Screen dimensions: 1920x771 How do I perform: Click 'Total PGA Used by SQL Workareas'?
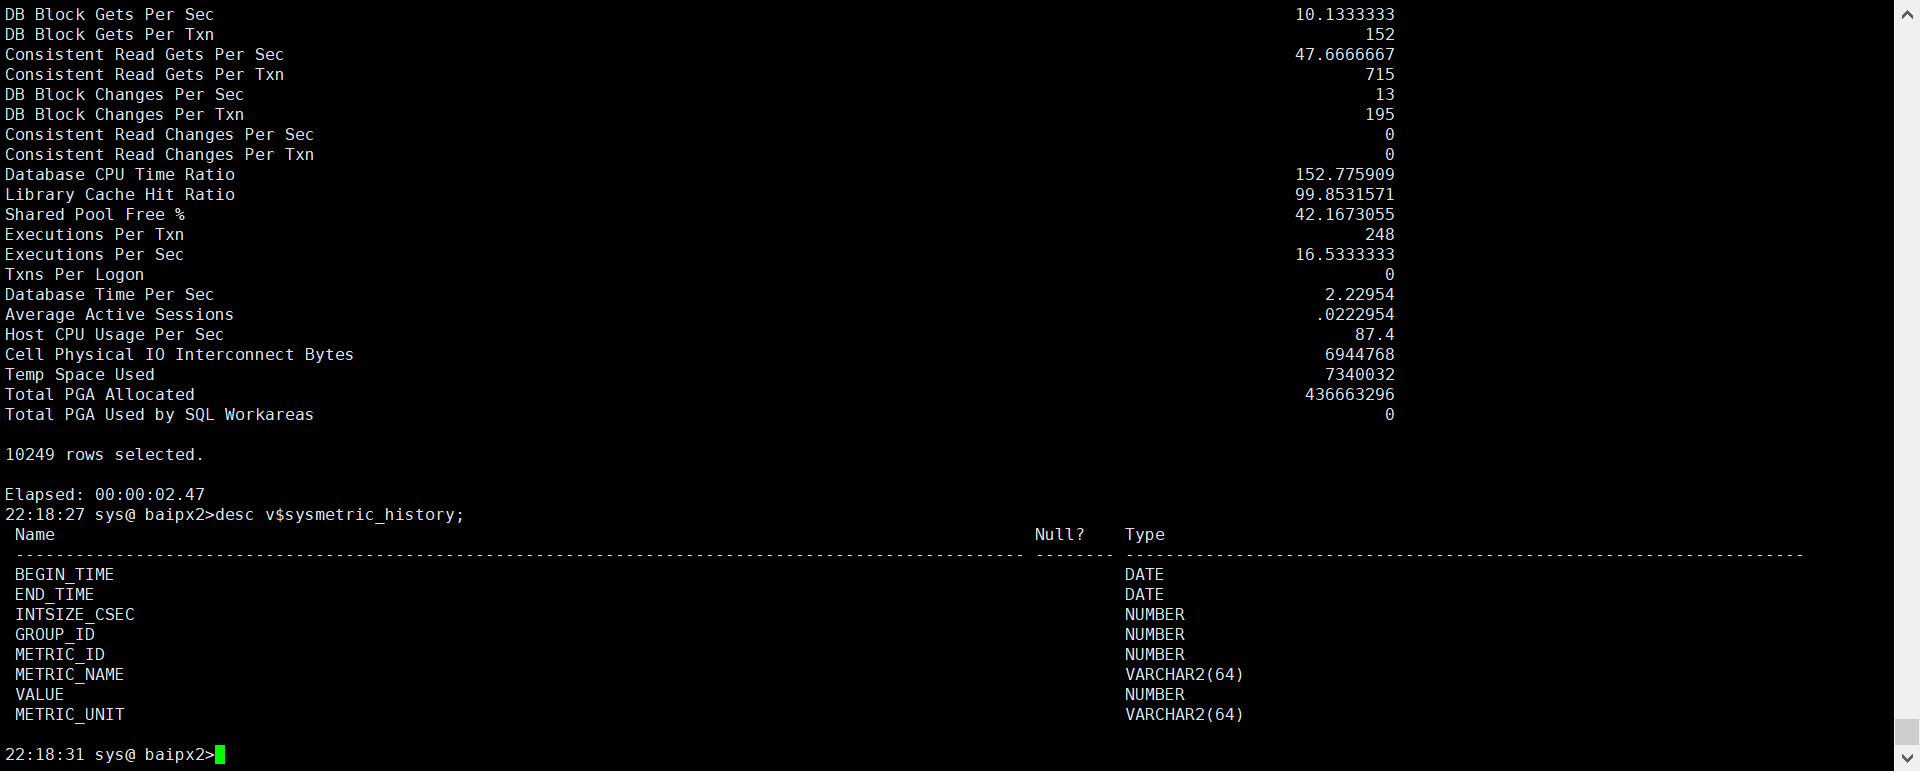[160, 415]
